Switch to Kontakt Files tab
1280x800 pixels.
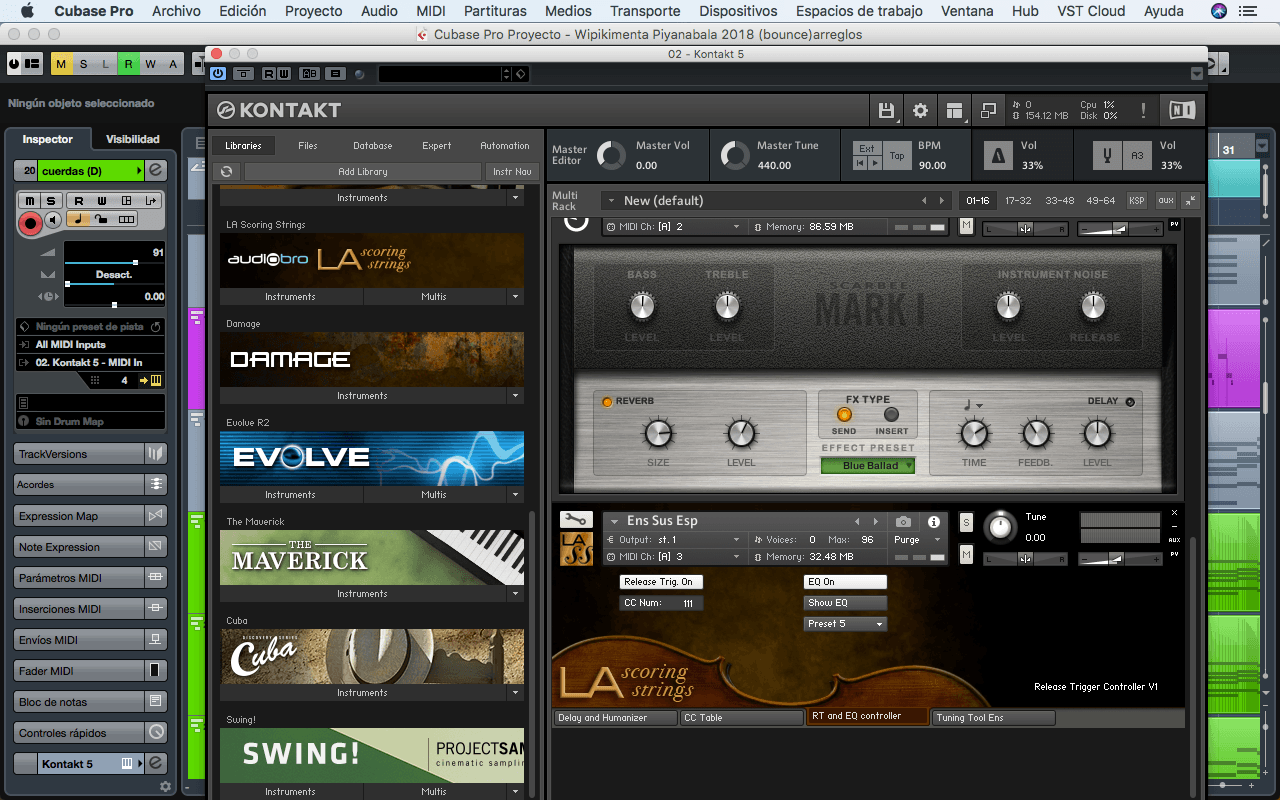pyautogui.click(x=308, y=146)
